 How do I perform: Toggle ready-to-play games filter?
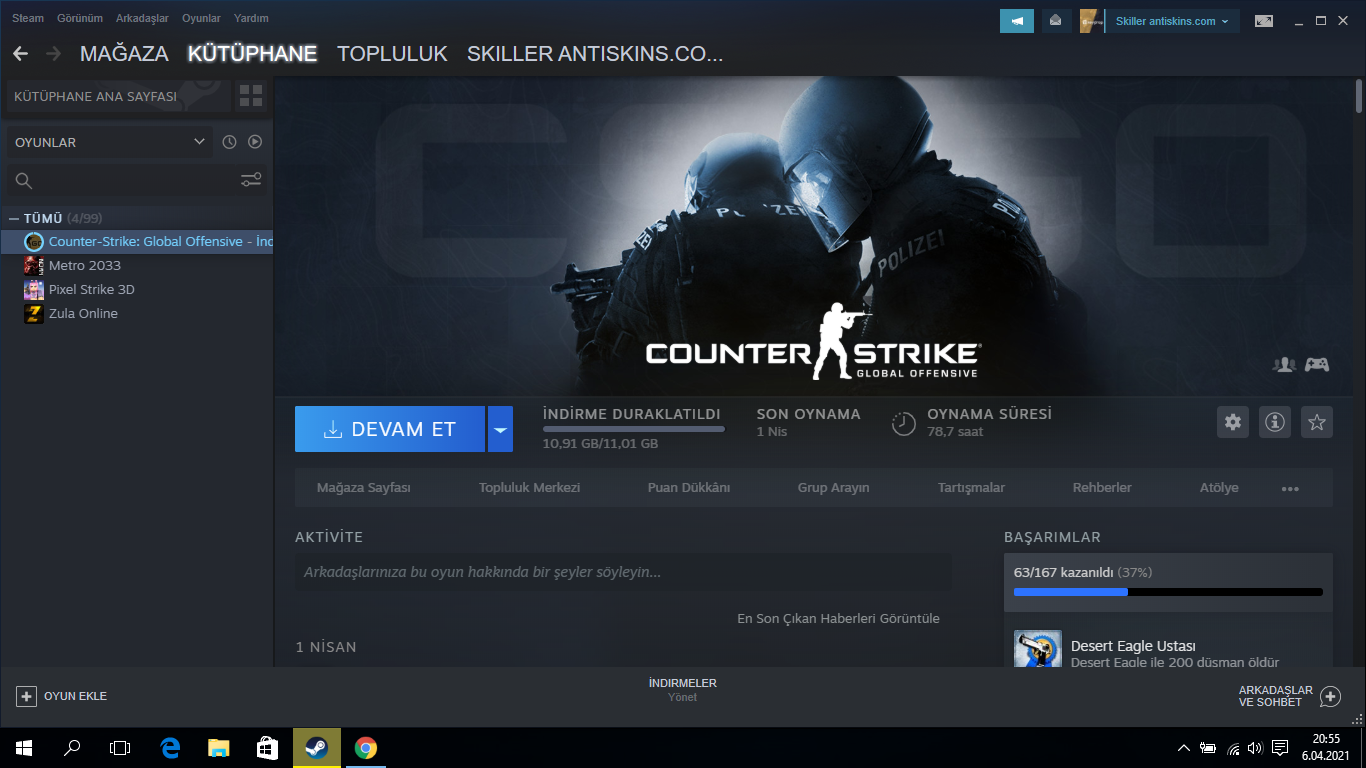255,142
